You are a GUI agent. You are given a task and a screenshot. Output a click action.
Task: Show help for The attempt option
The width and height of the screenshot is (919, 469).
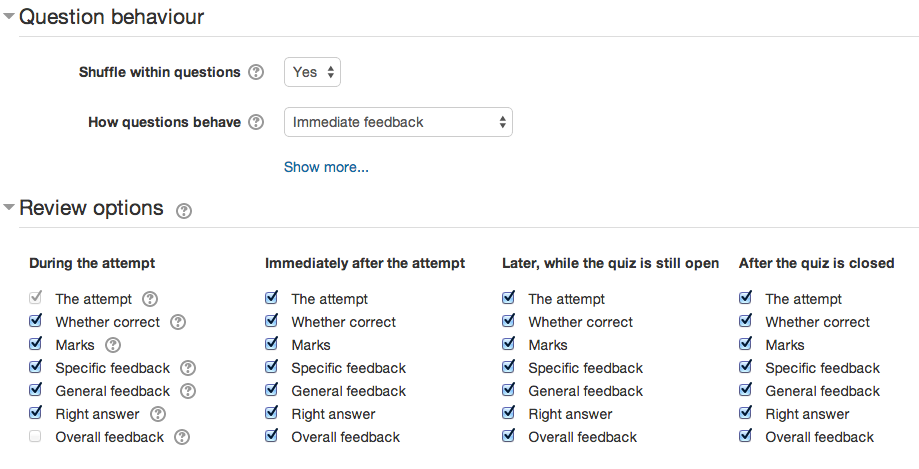[x=150, y=299]
